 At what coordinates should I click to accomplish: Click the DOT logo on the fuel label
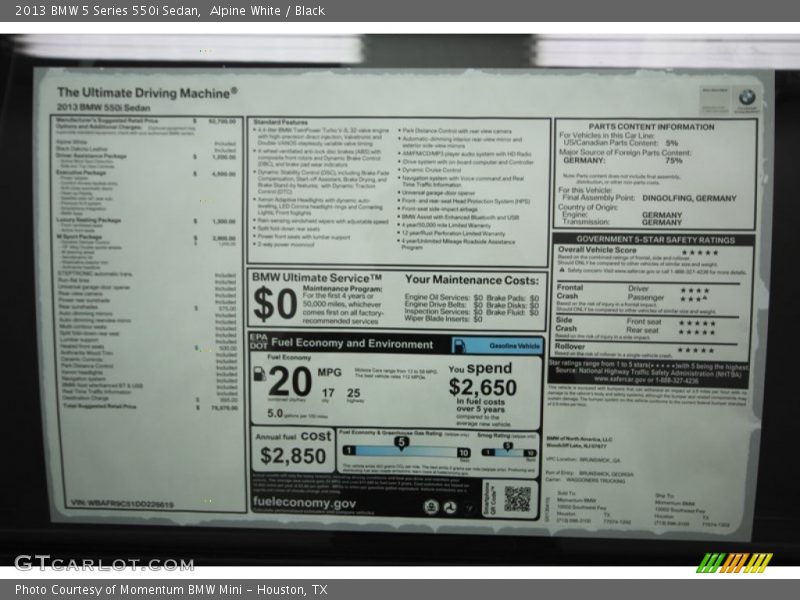point(259,343)
